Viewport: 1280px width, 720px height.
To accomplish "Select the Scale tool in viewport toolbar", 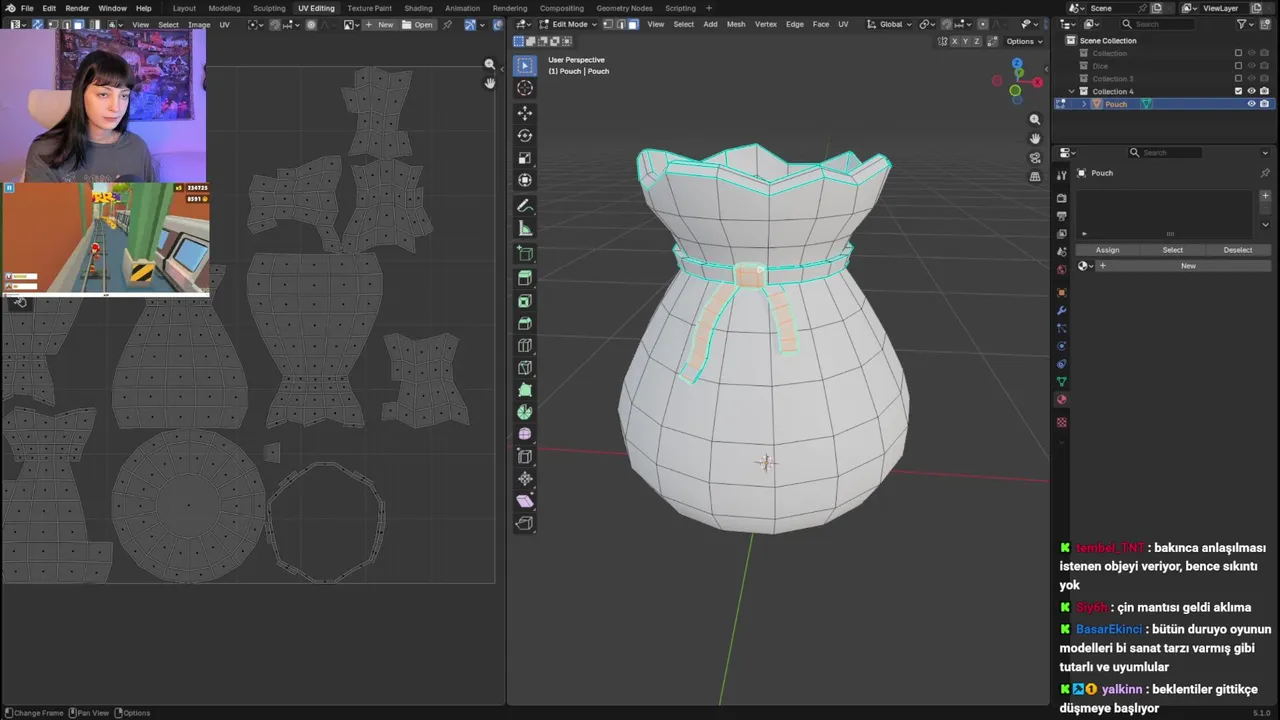I will [525, 158].
